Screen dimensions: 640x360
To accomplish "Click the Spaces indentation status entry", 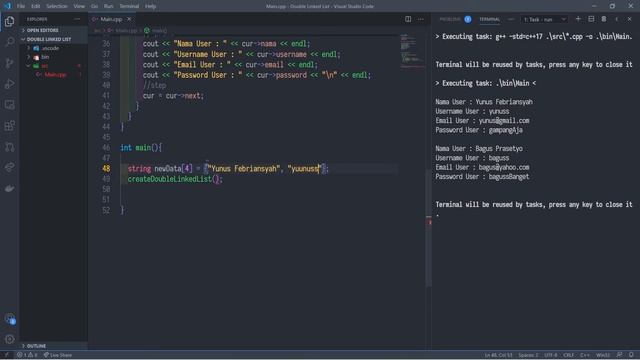I will (x=528, y=355).
